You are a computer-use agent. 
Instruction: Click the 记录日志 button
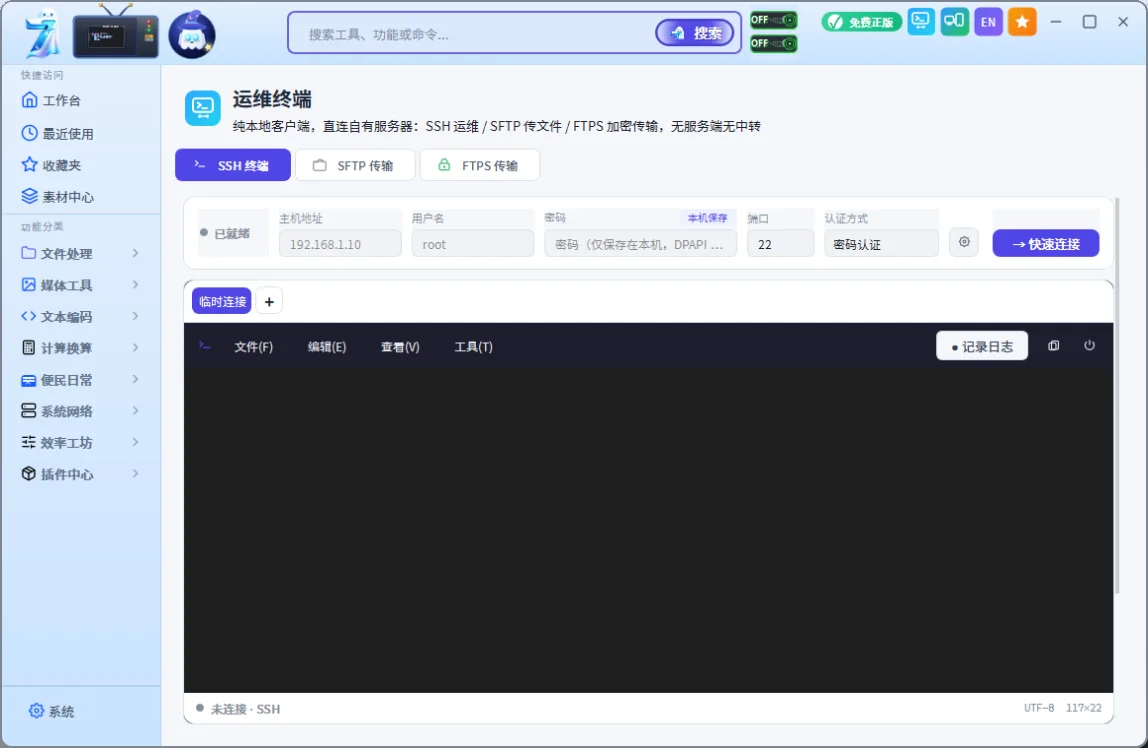(x=982, y=346)
